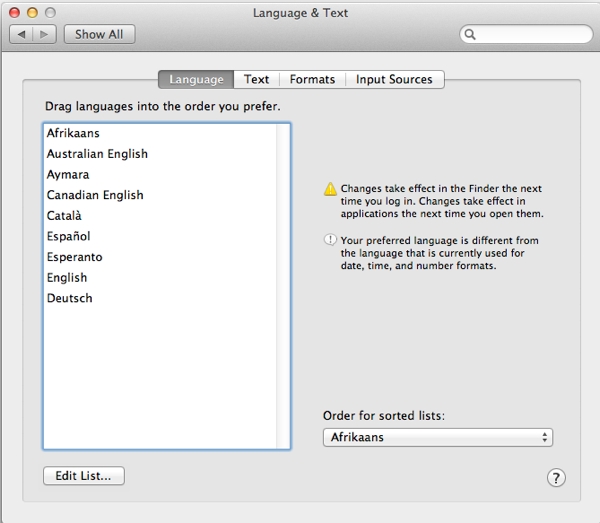Click the 'Changes take effect in the Finder' notice
The height and width of the screenshot is (523, 600).
(442, 201)
